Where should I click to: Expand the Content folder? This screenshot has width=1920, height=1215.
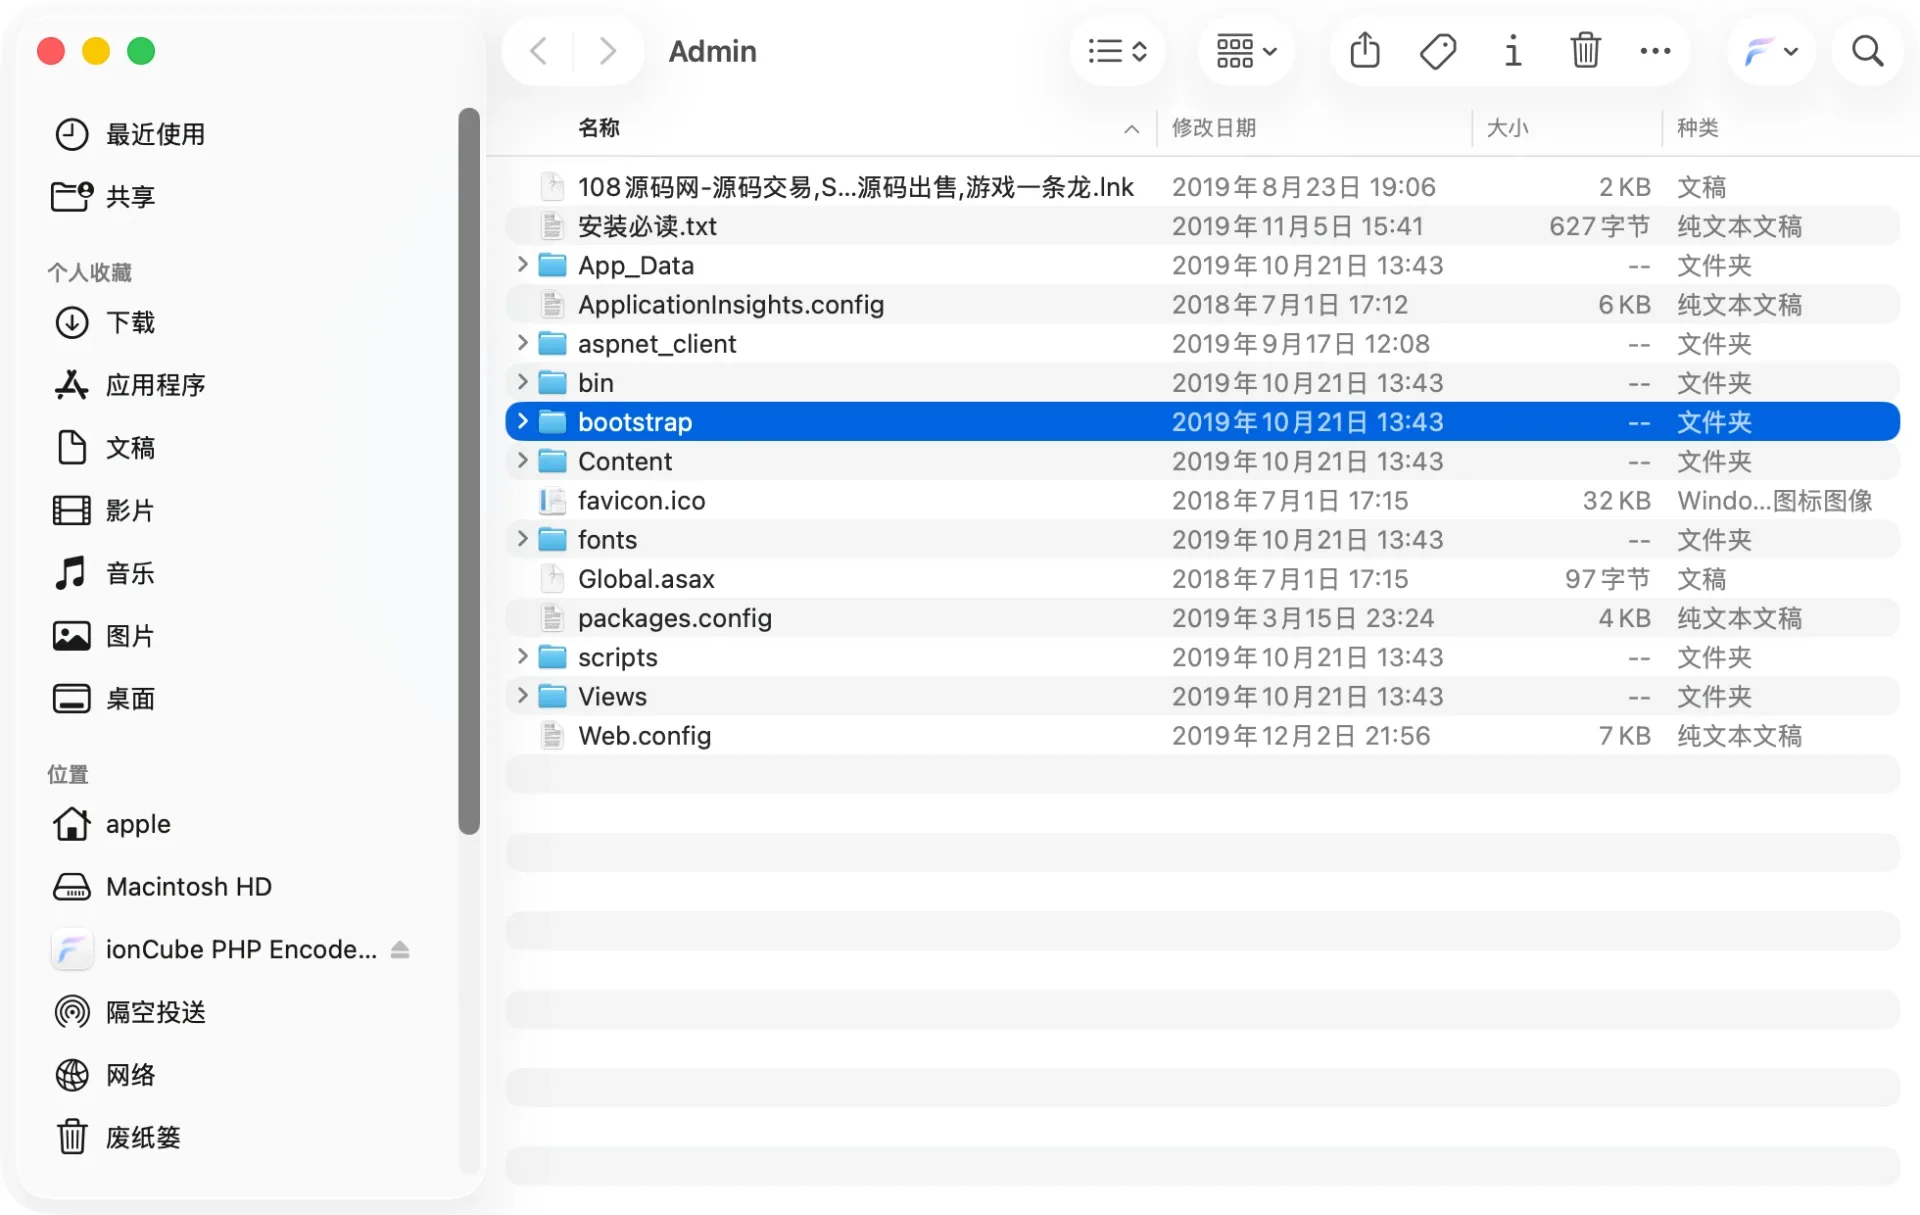tap(522, 461)
